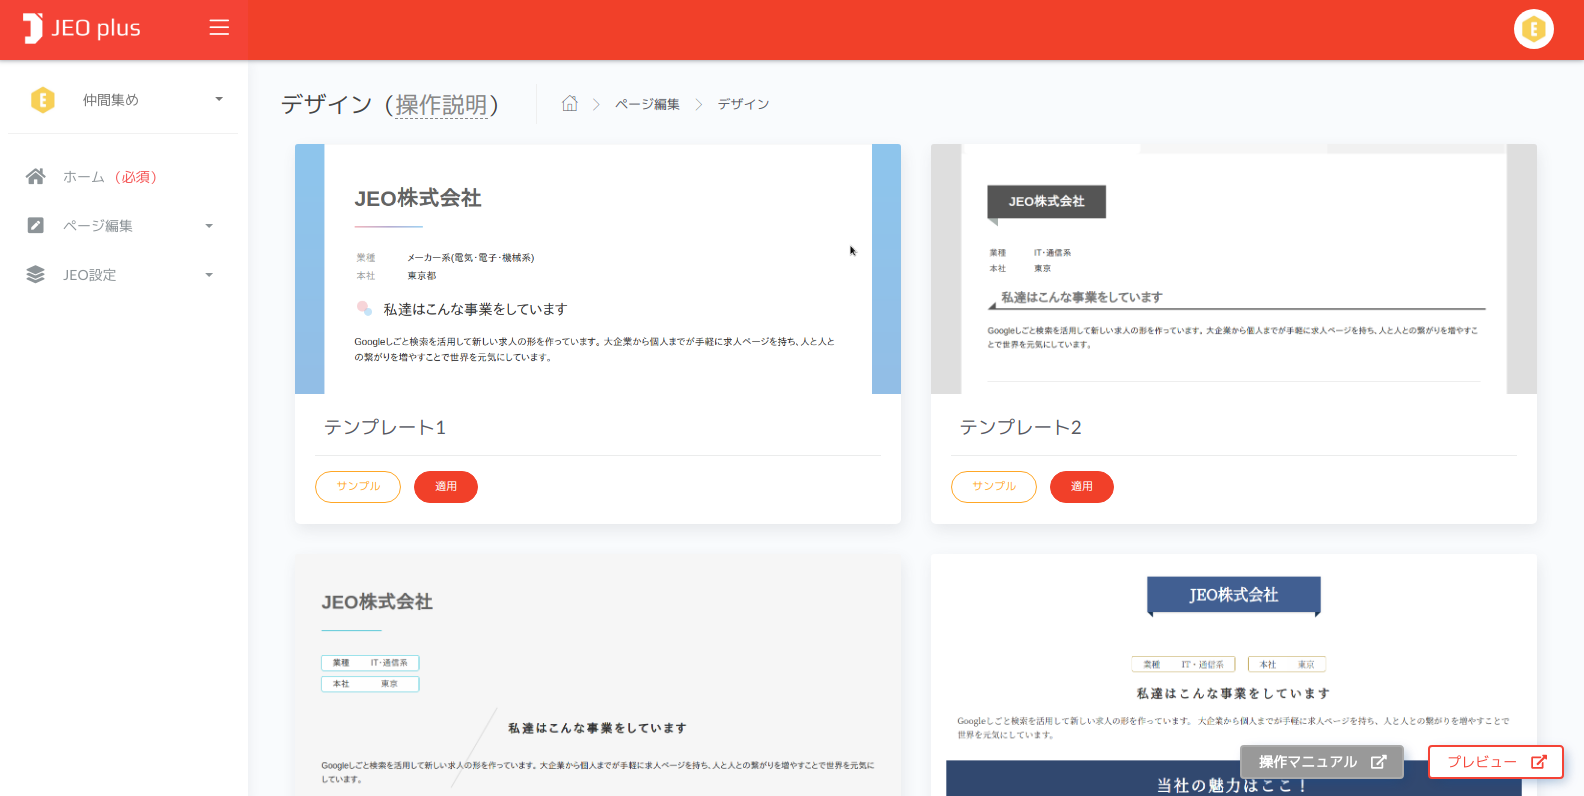This screenshot has height=796, width=1584.
Task: Expand the JEO設定 submenu arrow
Action: click(x=209, y=275)
